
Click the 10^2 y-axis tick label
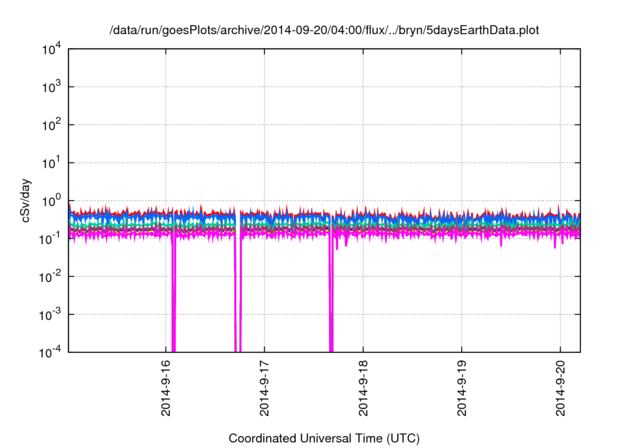click(52, 125)
